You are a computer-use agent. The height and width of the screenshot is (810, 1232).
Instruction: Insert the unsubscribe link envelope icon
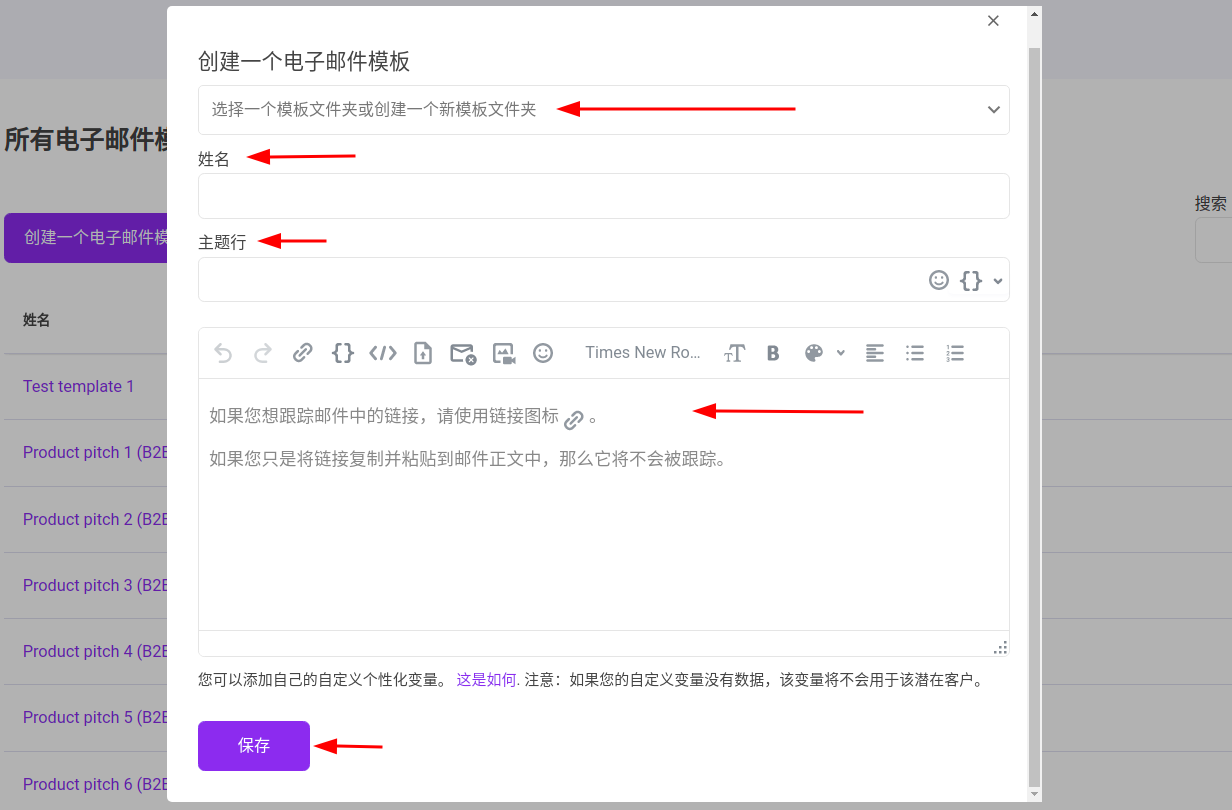(462, 353)
